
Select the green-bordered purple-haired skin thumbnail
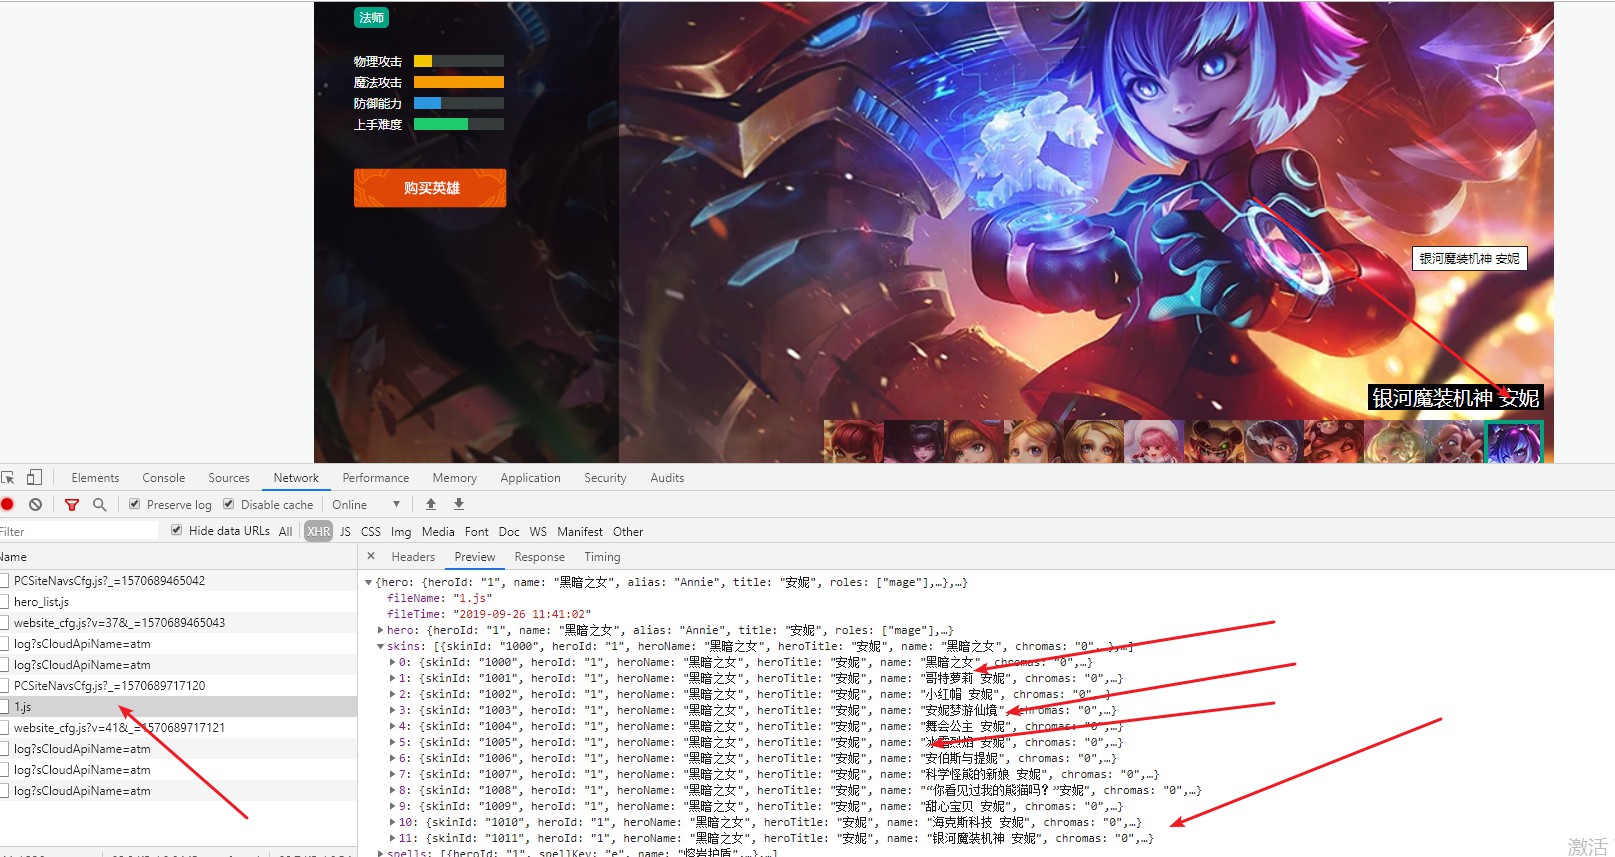click(x=1514, y=442)
